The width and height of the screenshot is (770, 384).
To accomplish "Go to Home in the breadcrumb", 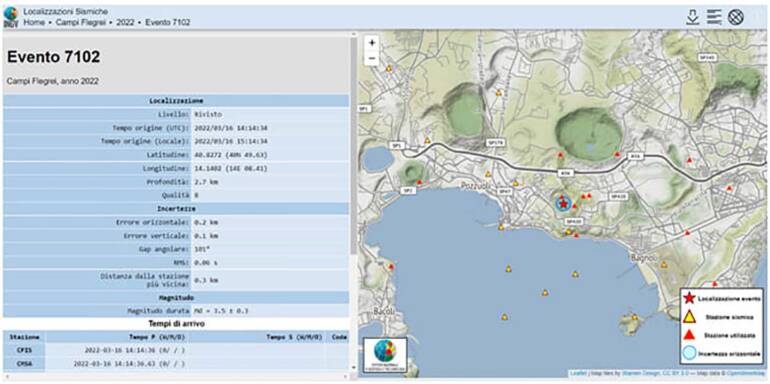I will click(34, 22).
